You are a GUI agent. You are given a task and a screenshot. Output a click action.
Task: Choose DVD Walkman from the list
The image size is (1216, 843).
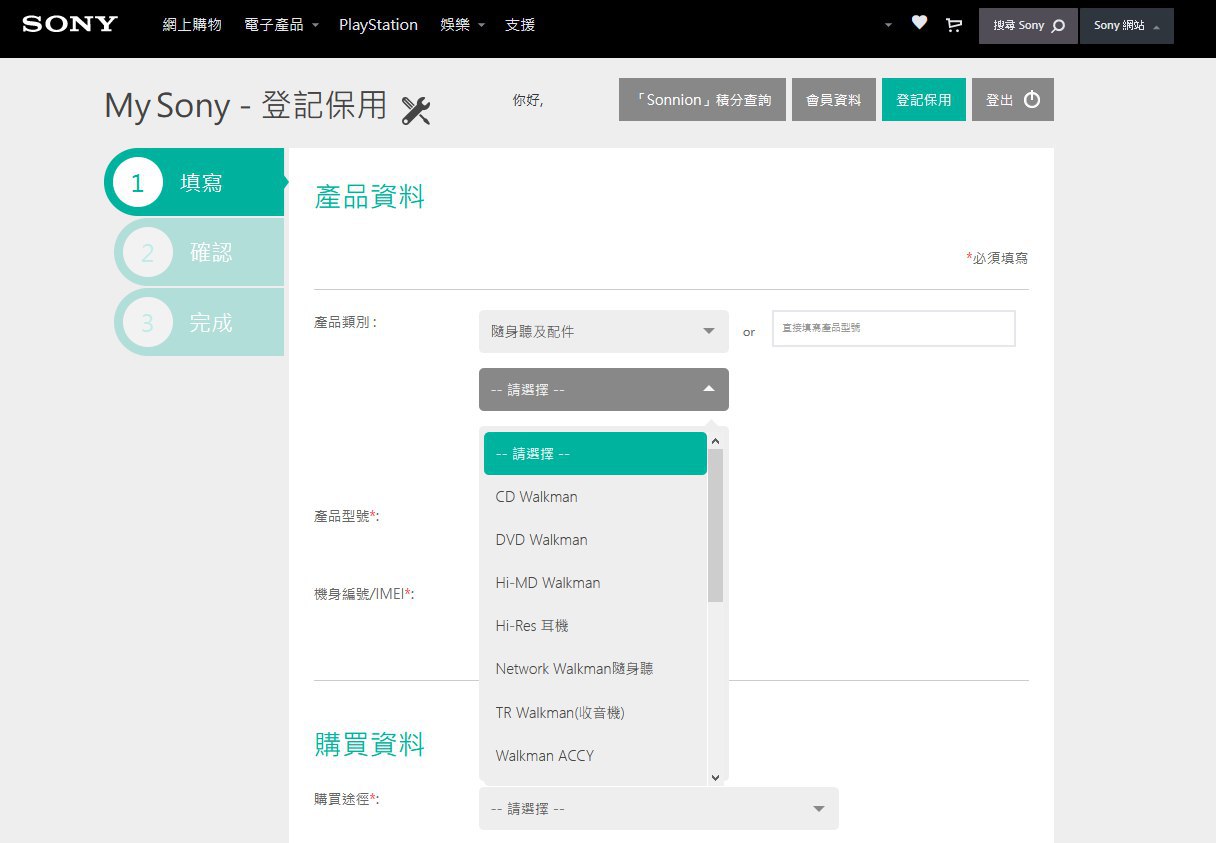[x=595, y=540]
